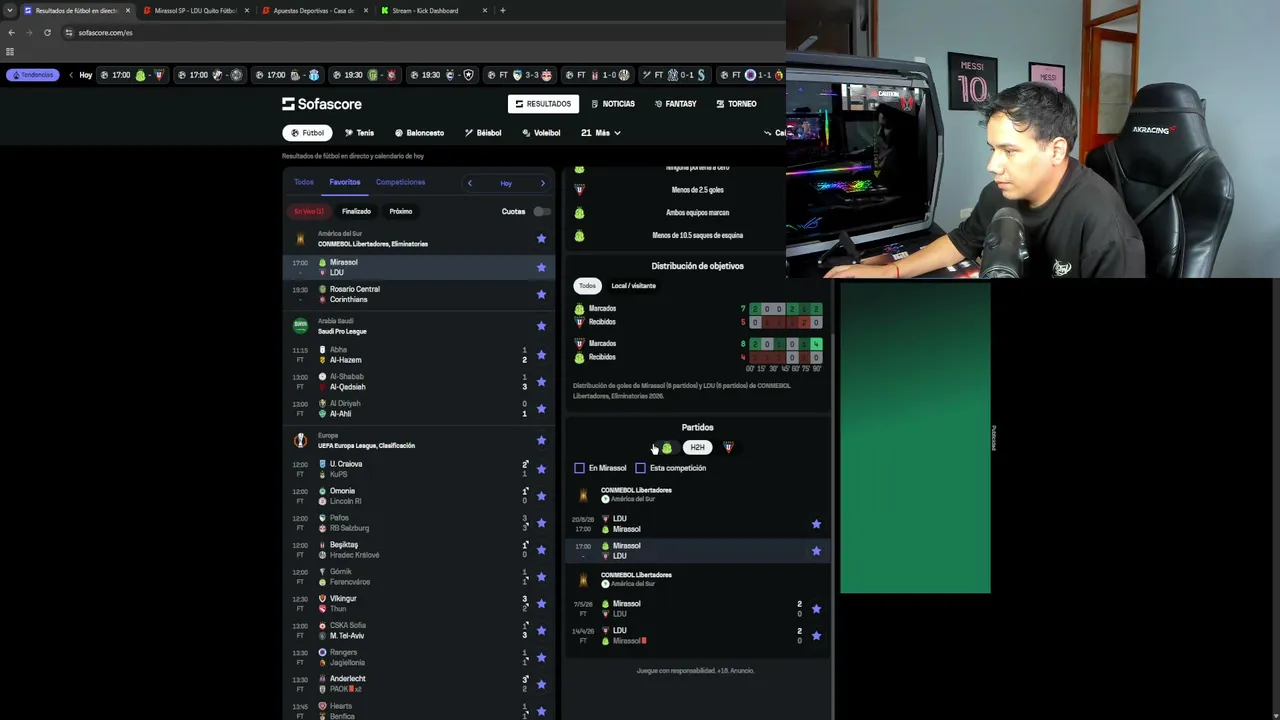Open the TORNEO navigation link
The width and height of the screenshot is (1280, 720).
coord(736,104)
